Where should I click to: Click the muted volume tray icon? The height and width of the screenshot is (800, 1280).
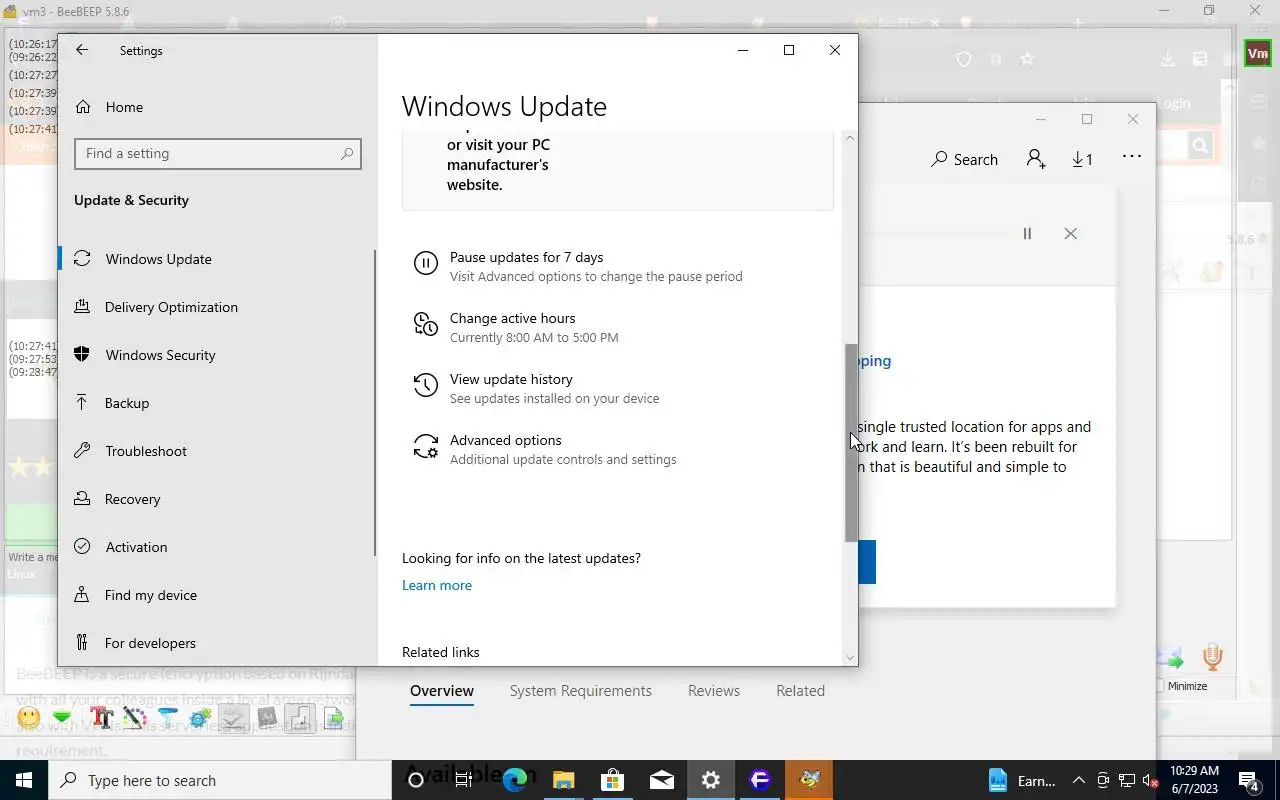coord(1150,781)
